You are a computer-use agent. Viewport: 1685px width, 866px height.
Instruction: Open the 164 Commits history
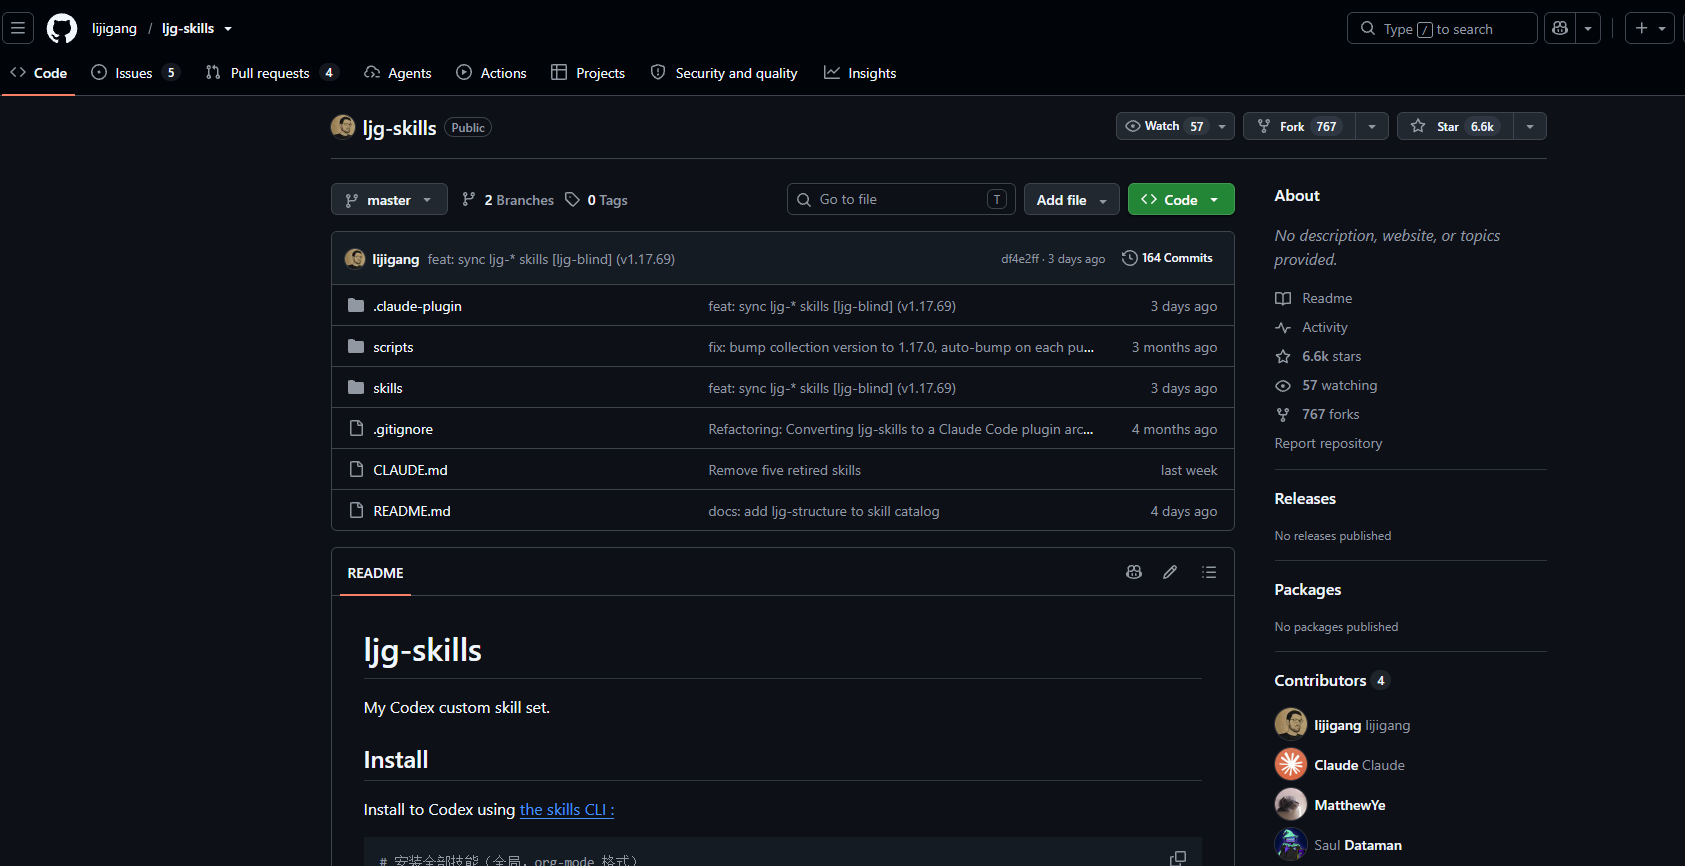pyautogui.click(x=1167, y=258)
